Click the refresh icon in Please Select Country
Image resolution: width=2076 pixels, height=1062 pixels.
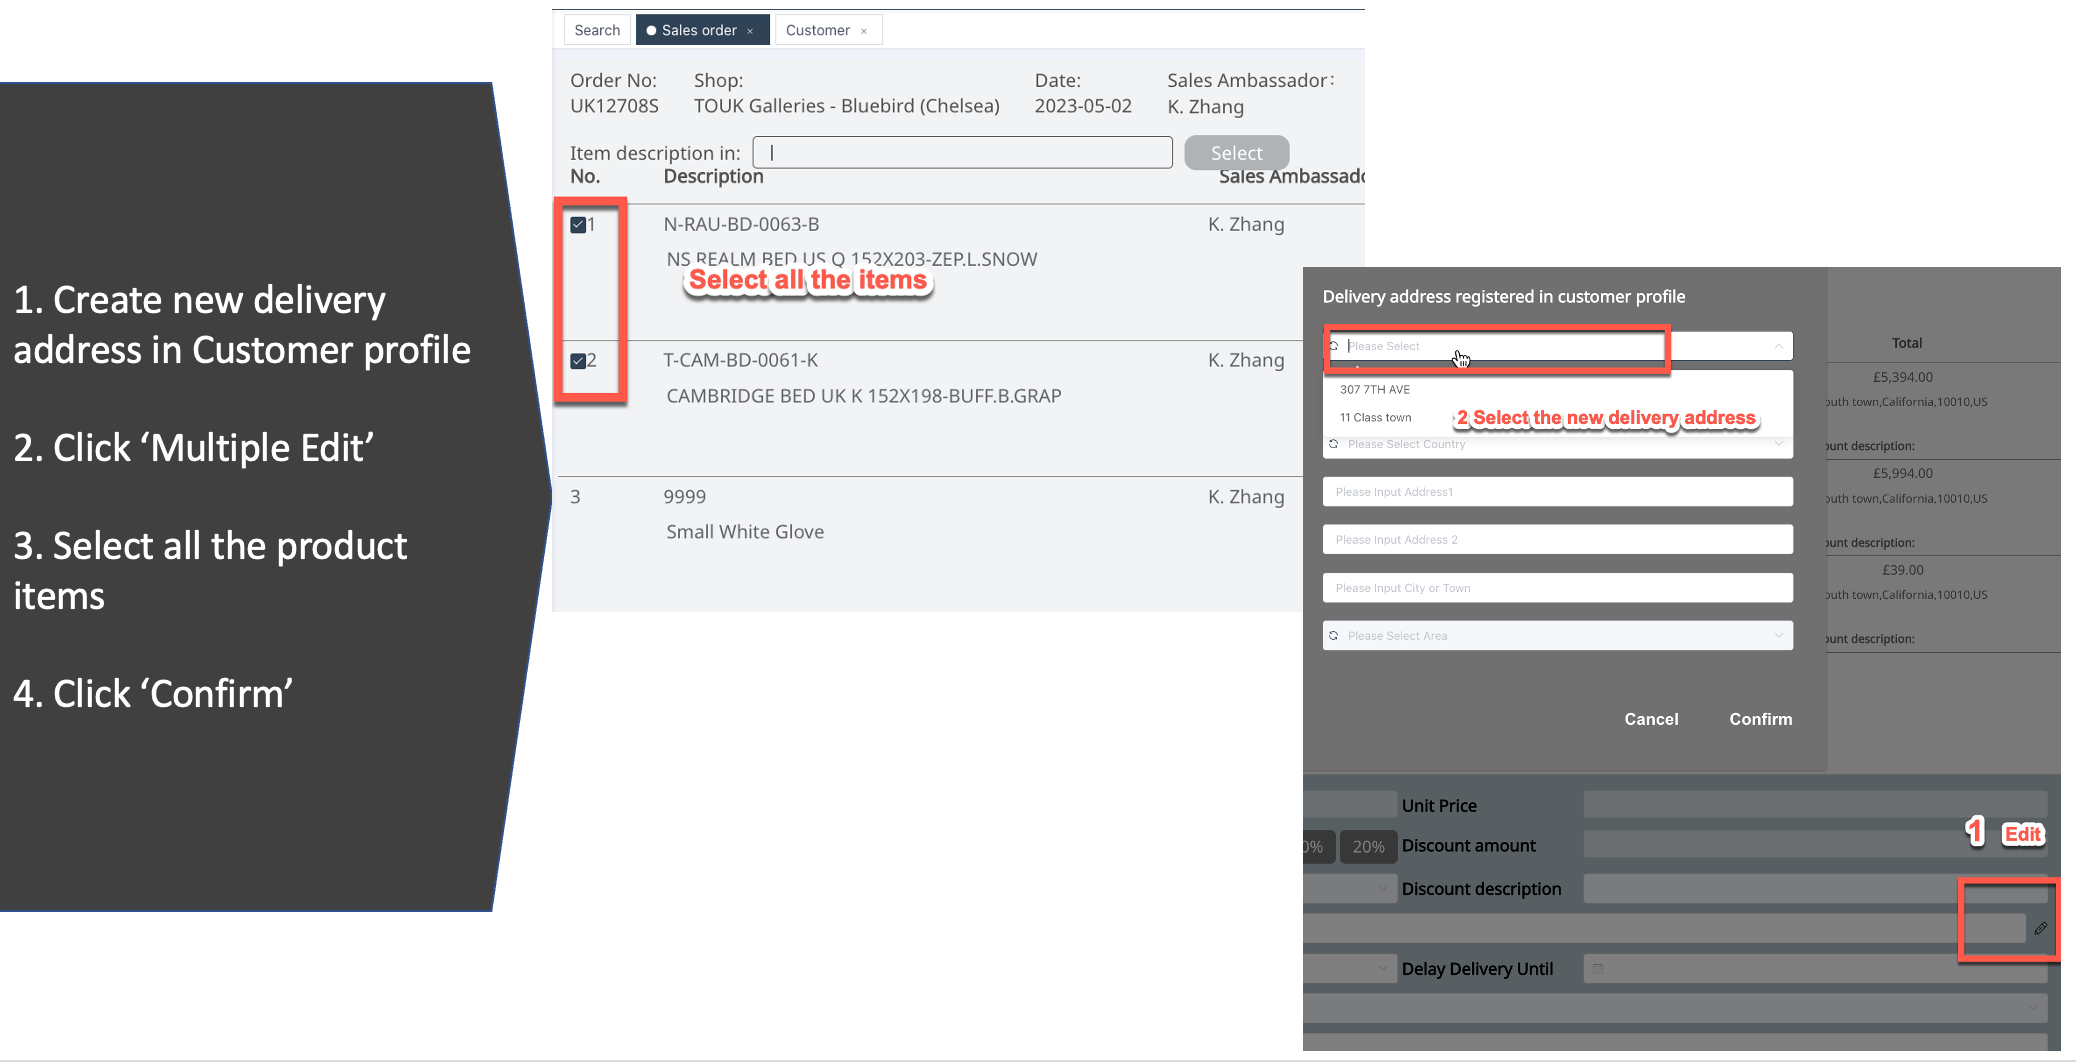click(1334, 444)
